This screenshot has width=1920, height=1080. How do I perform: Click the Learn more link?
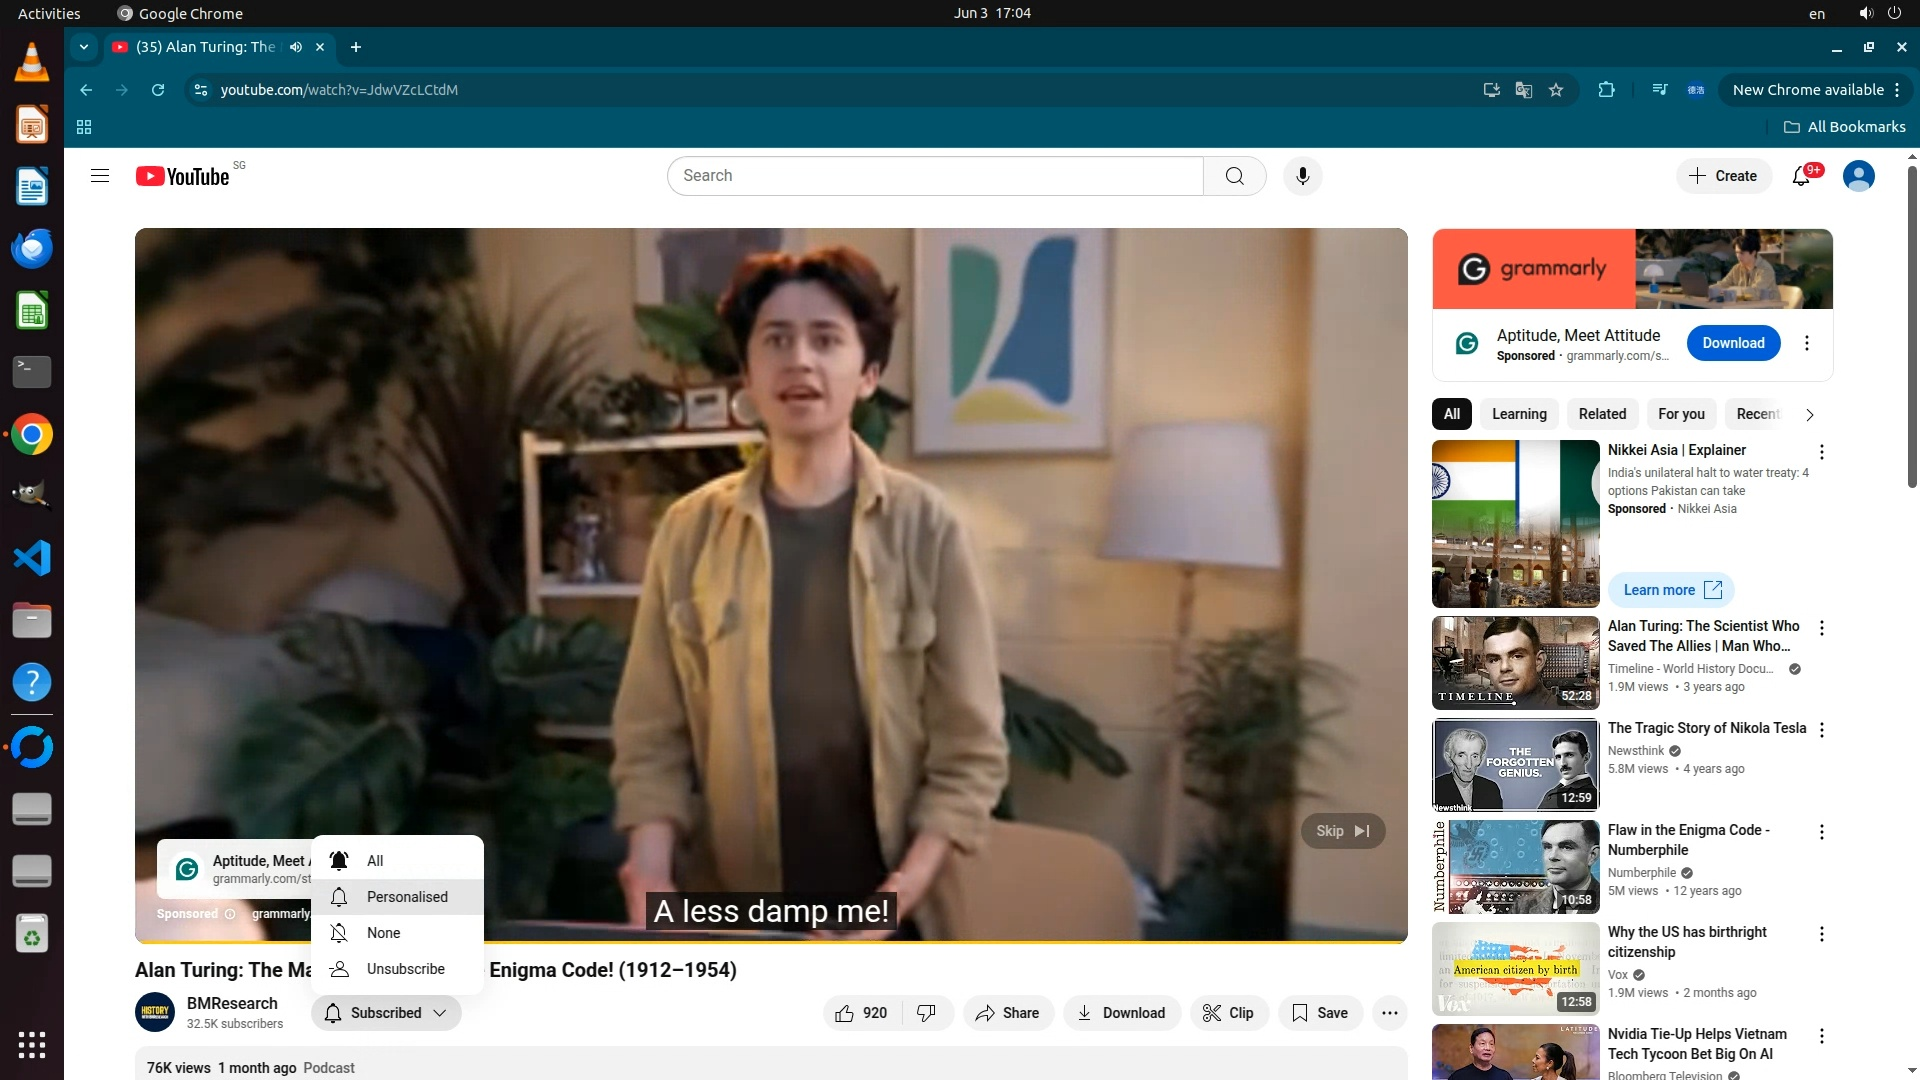coord(1671,590)
